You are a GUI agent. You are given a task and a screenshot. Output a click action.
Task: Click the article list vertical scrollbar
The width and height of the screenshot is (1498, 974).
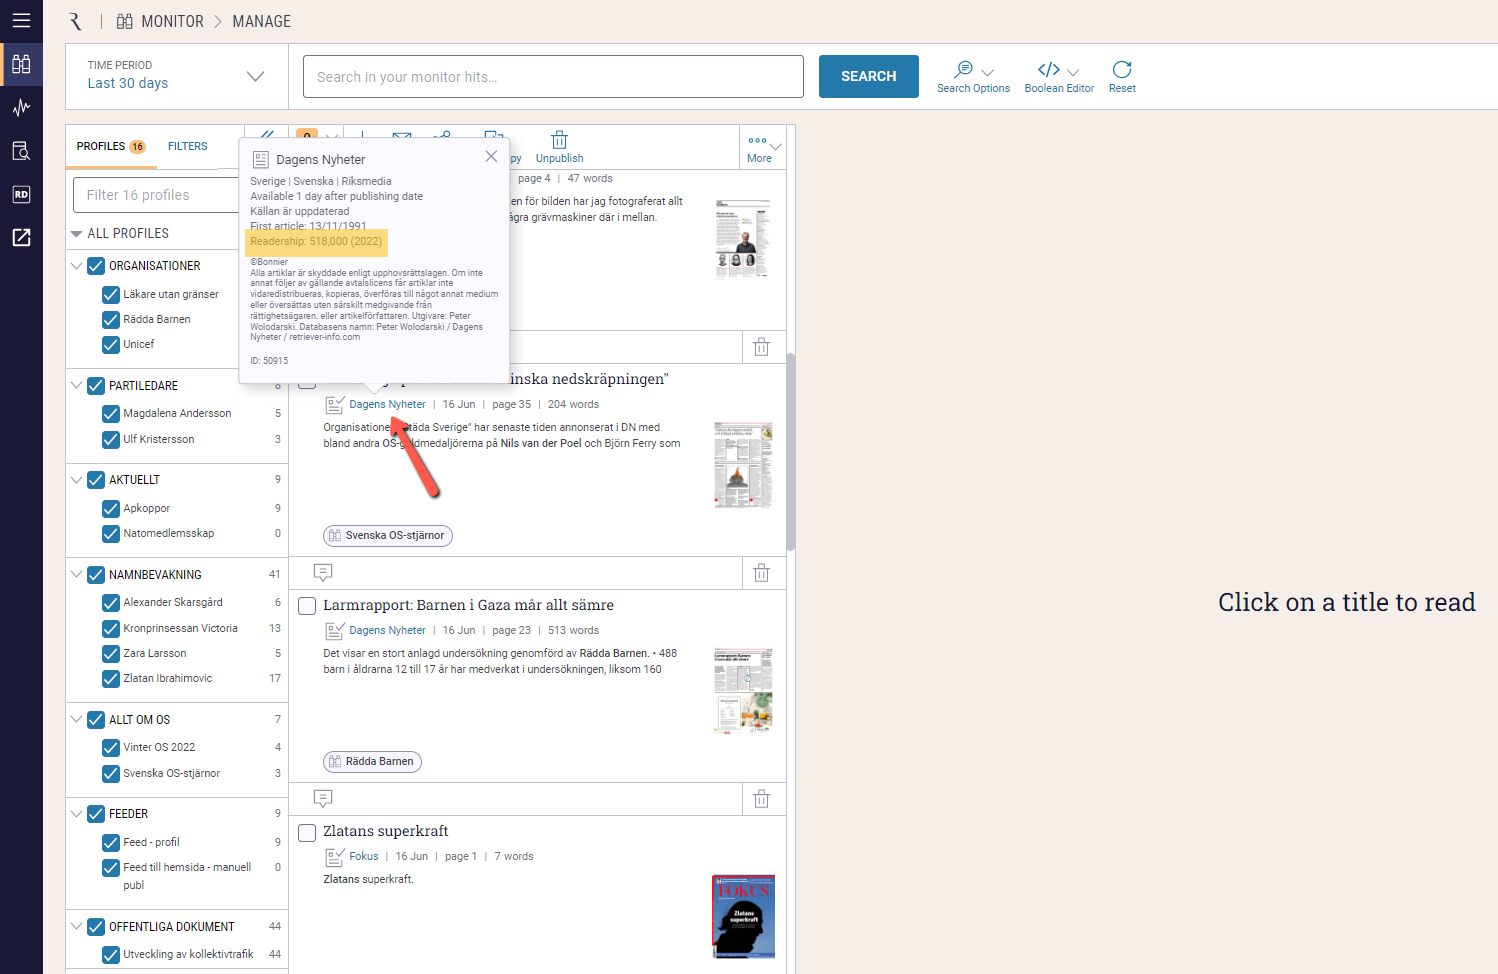point(790,451)
